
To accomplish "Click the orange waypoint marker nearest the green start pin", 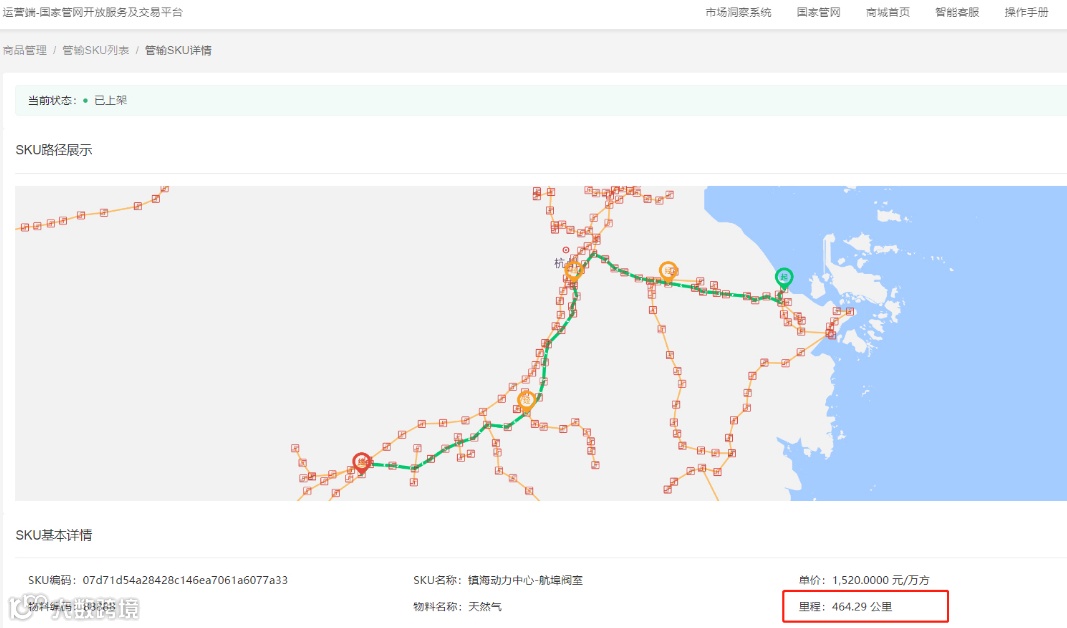I will coord(668,272).
